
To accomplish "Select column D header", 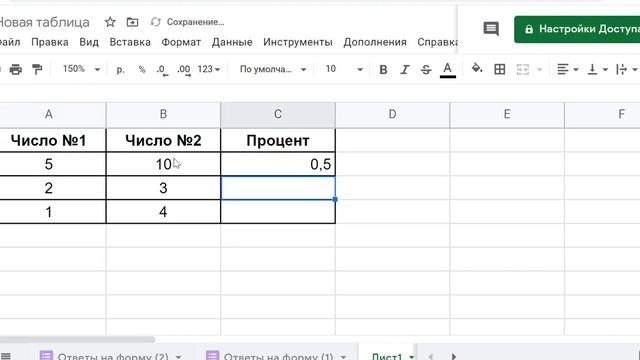I will click(393, 114).
